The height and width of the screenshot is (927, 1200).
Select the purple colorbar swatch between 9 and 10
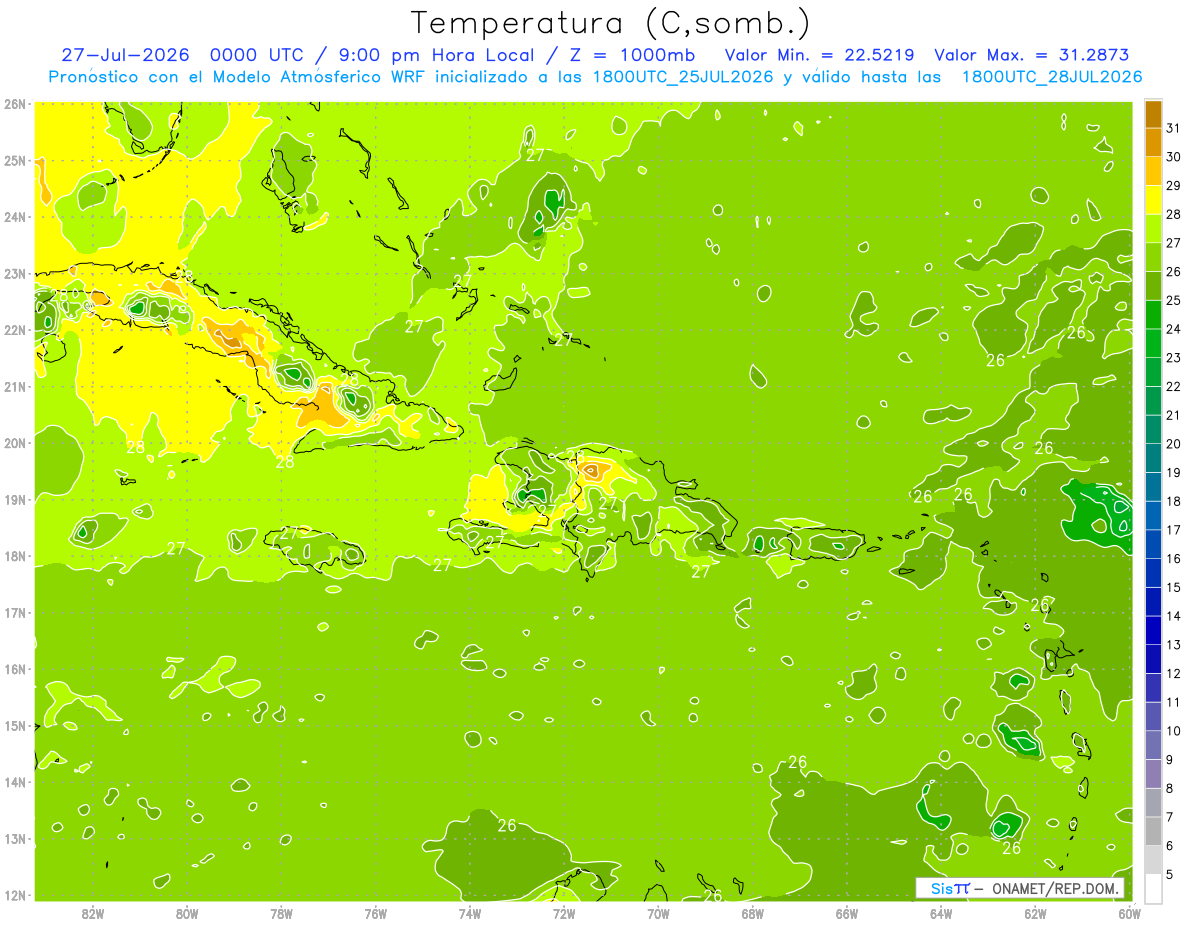[1153, 744]
